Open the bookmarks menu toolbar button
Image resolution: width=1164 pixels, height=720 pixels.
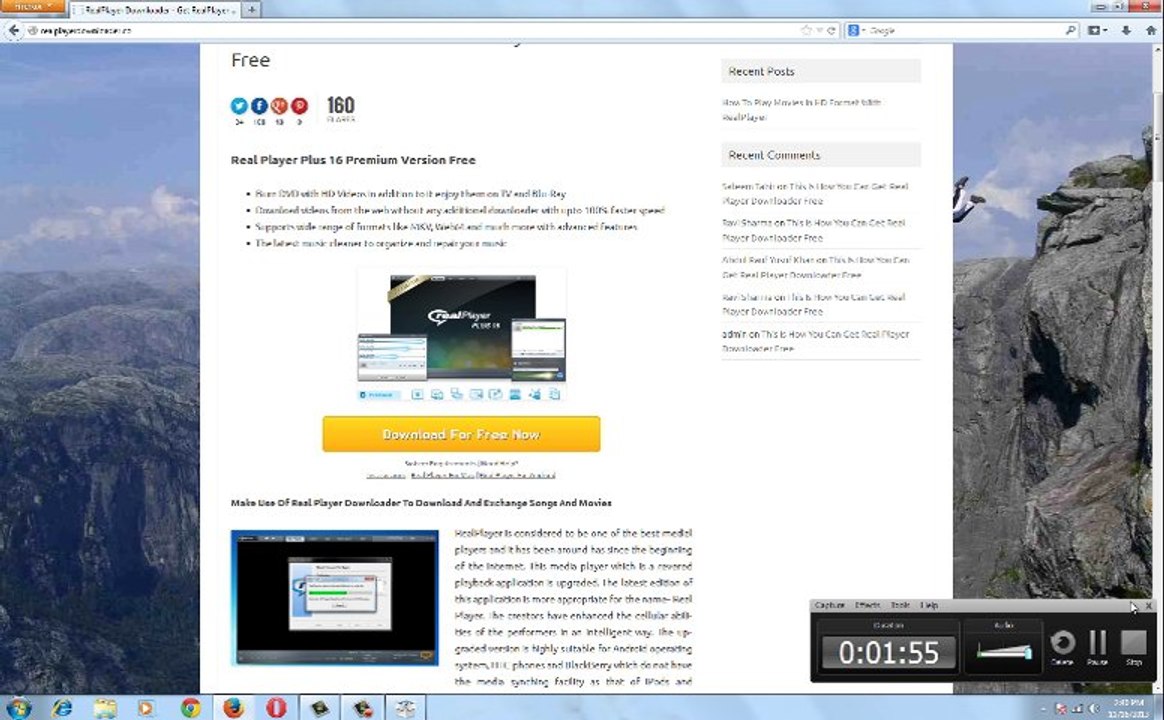1096,30
